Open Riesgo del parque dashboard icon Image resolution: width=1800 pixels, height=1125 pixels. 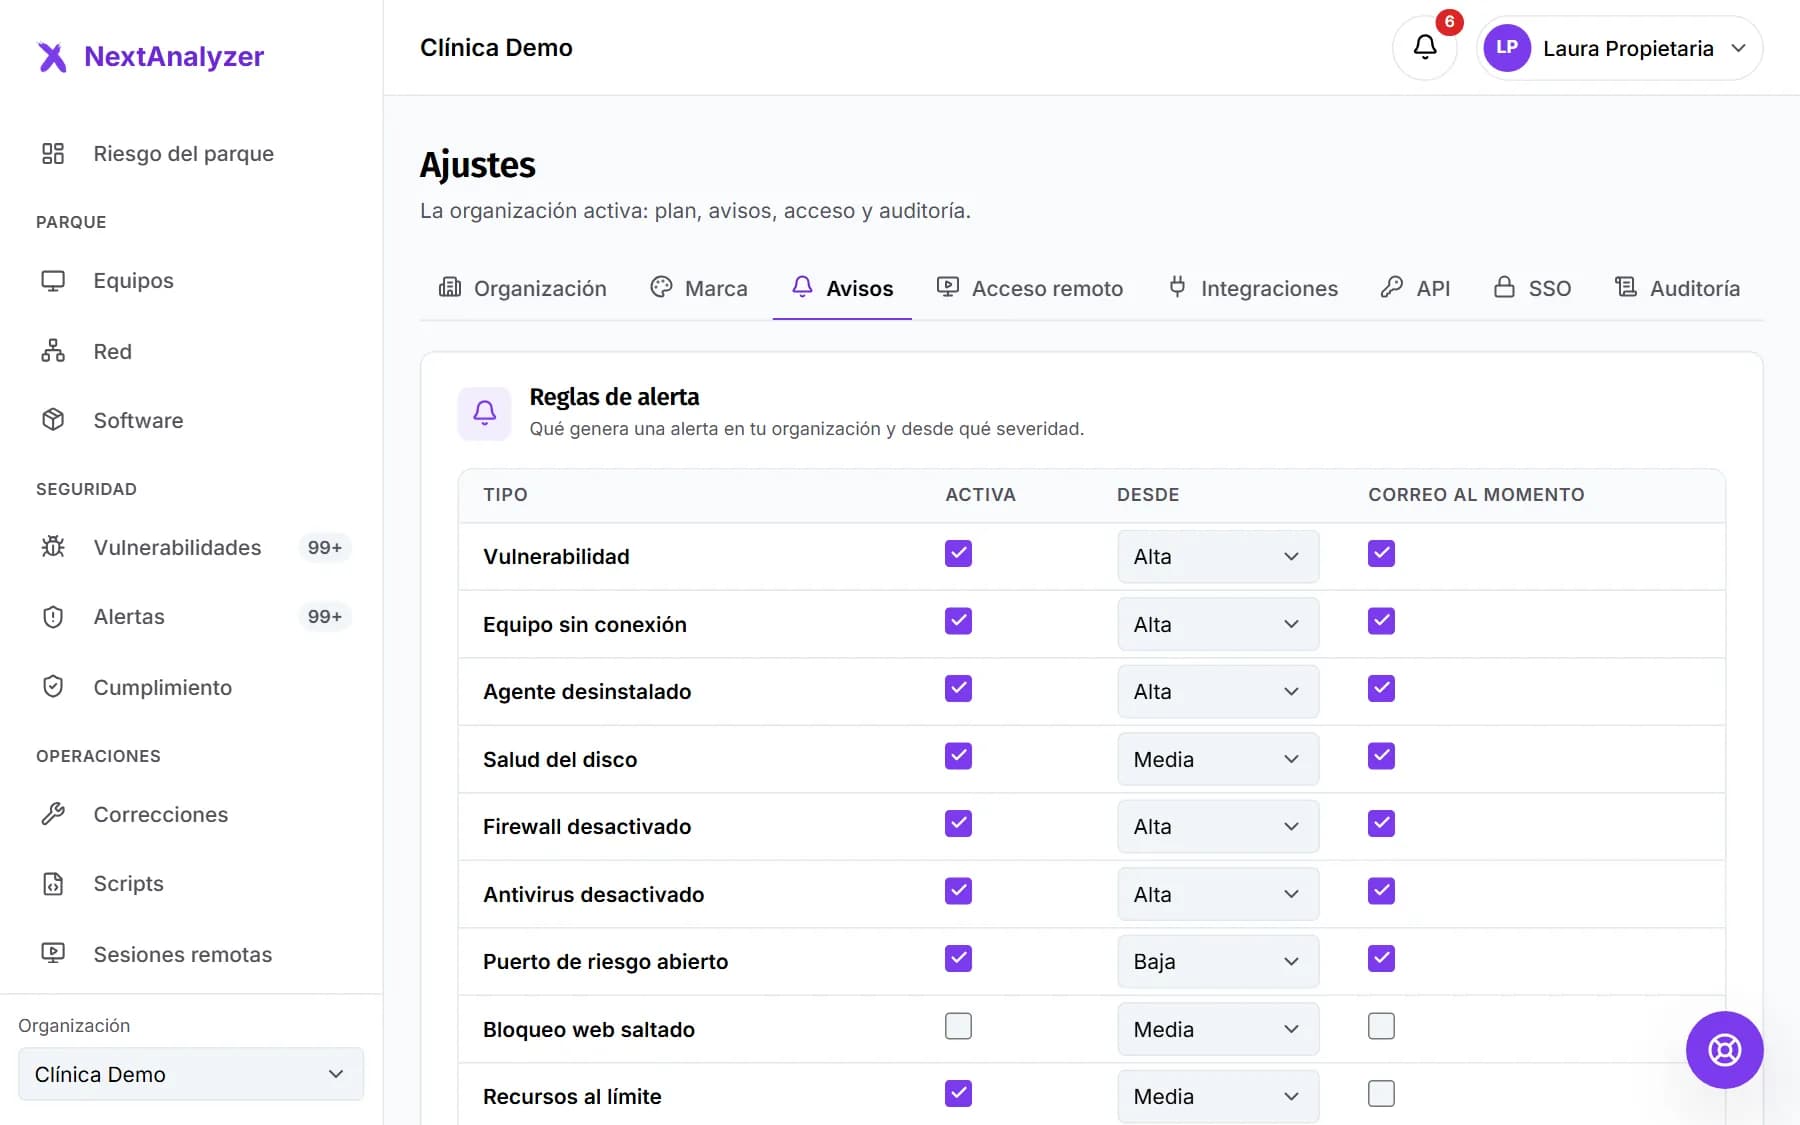[53, 153]
